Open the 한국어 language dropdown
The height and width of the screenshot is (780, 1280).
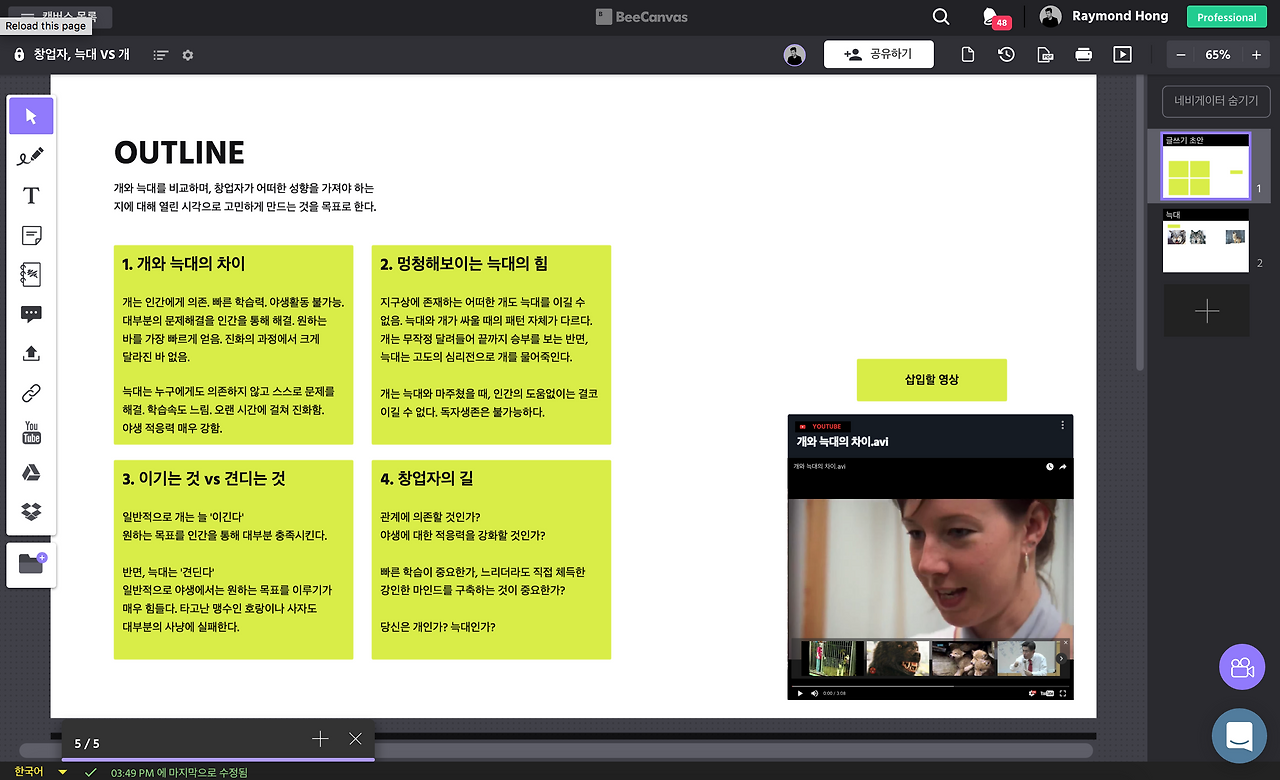(x=33, y=771)
